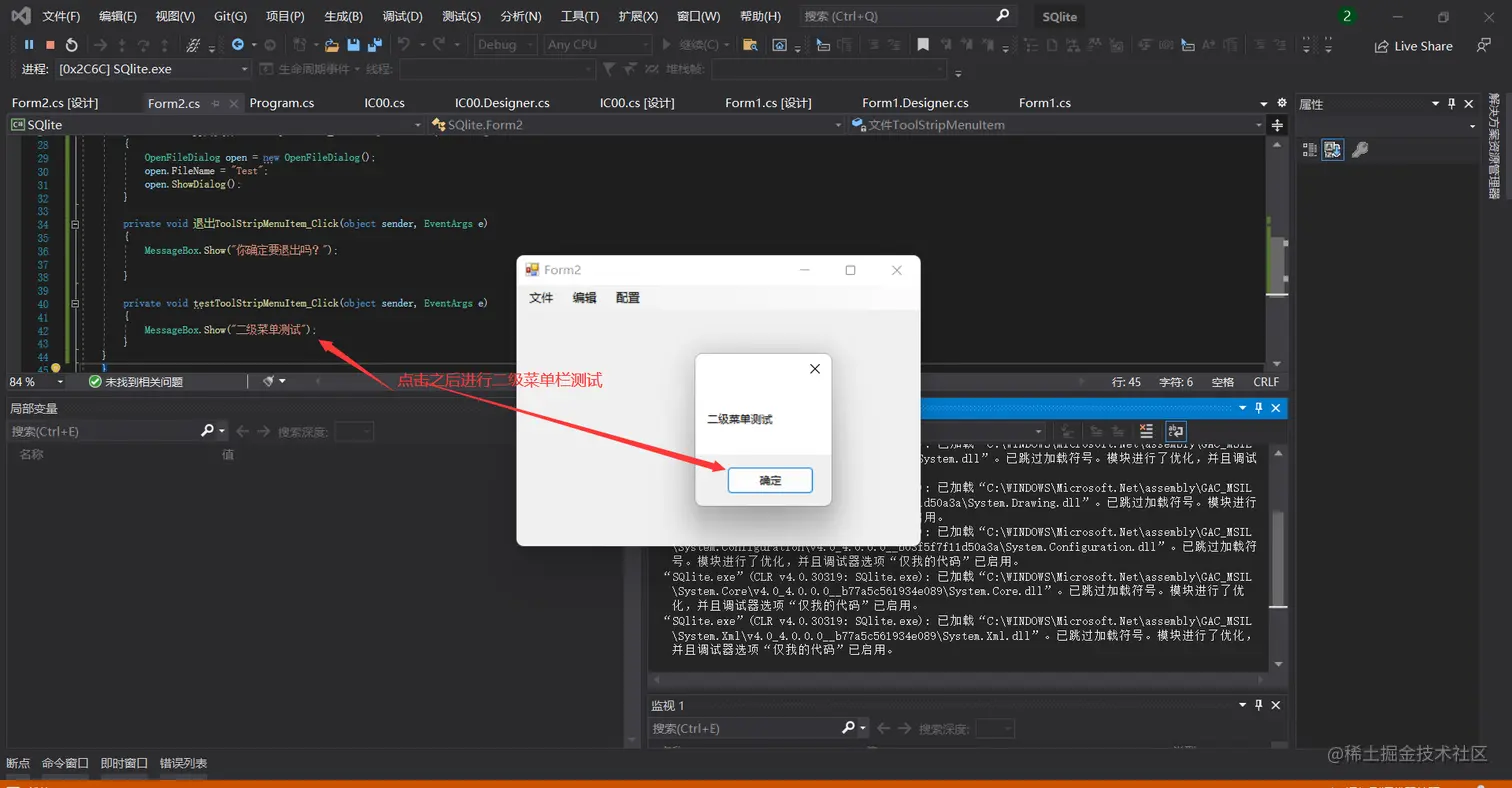This screenshot has width=1512, height=788.
Task: Click the Undo icon in the toolbar
Action: click(403, 45)
